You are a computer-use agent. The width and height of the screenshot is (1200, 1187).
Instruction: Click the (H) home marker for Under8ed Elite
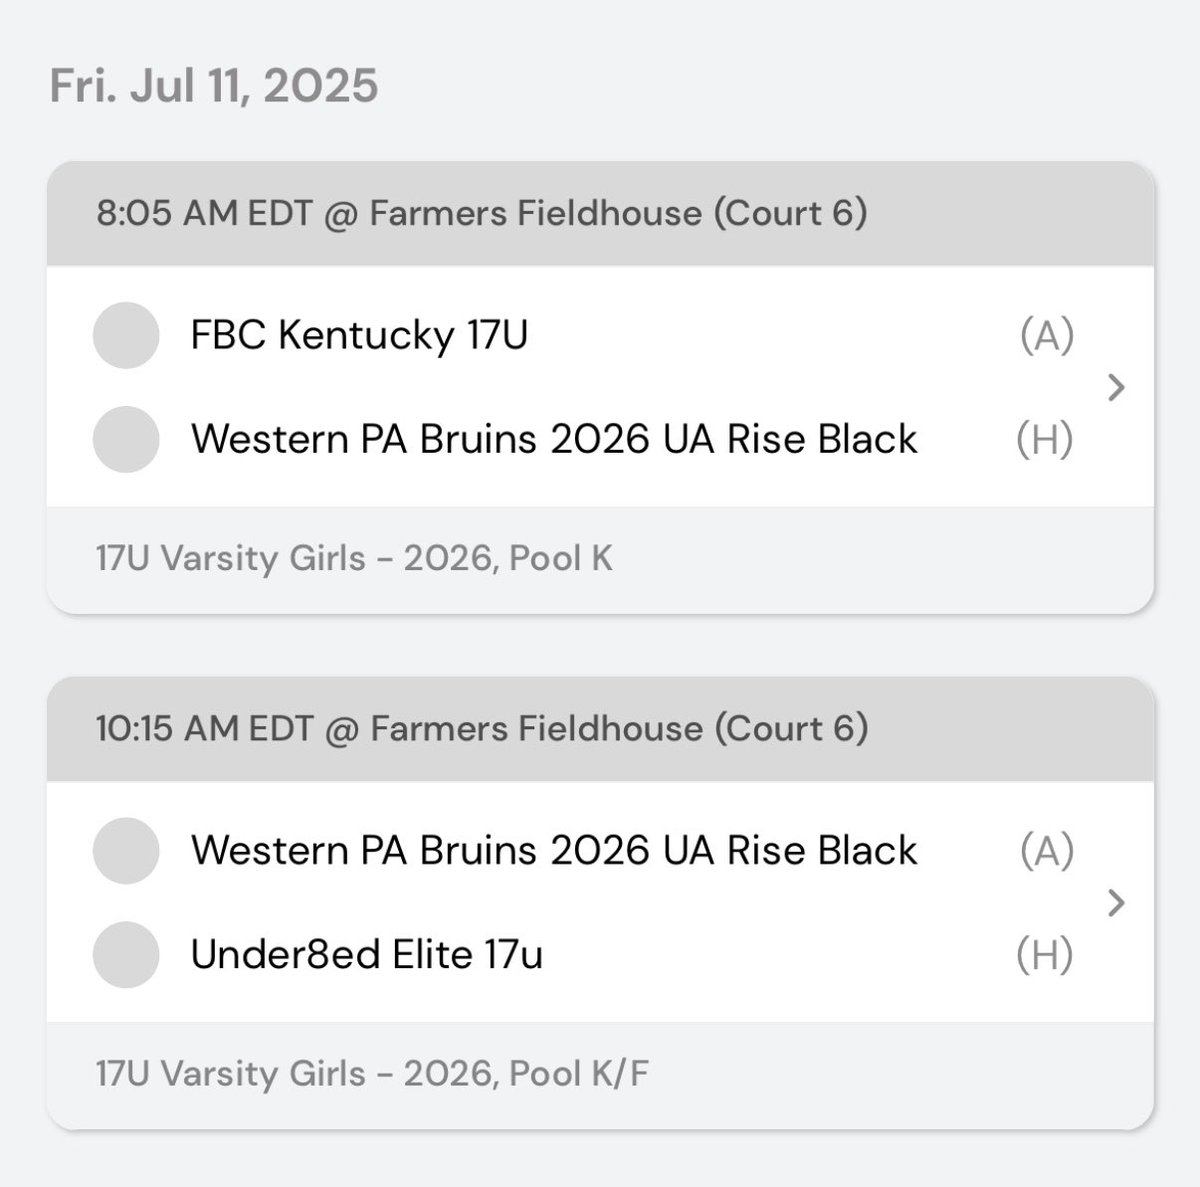pos(1045,955)
